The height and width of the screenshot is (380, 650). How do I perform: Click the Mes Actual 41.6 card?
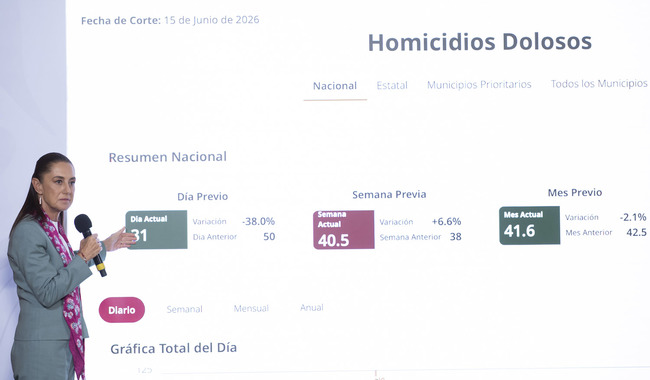(529, 225)
